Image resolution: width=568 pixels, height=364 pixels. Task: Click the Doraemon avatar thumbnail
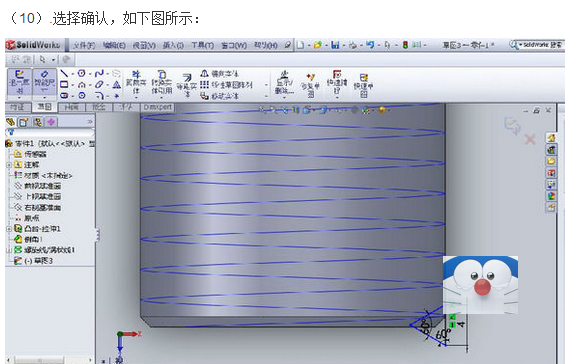pos(480,285)
